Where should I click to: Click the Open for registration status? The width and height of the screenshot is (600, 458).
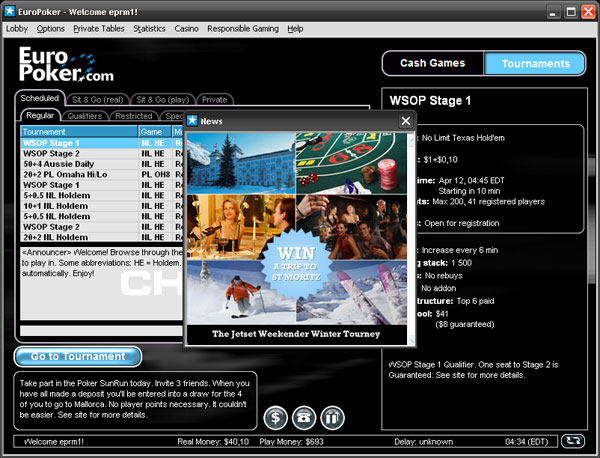[x=461, y=223]
